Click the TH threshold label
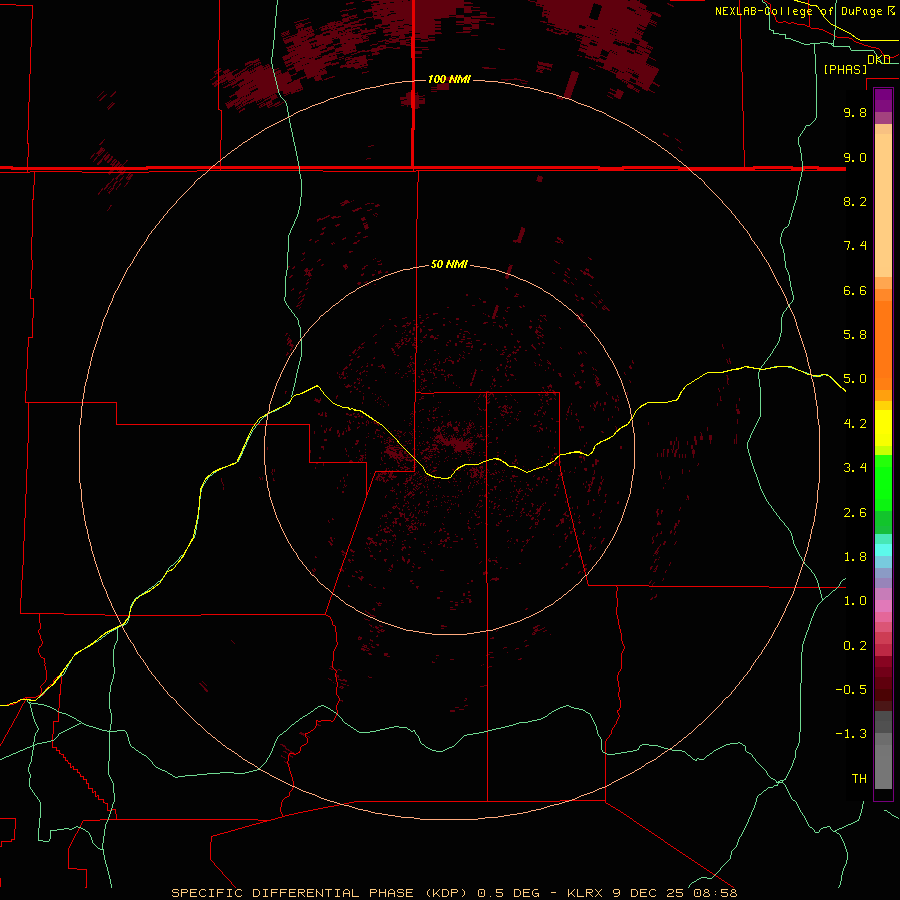 859,779
